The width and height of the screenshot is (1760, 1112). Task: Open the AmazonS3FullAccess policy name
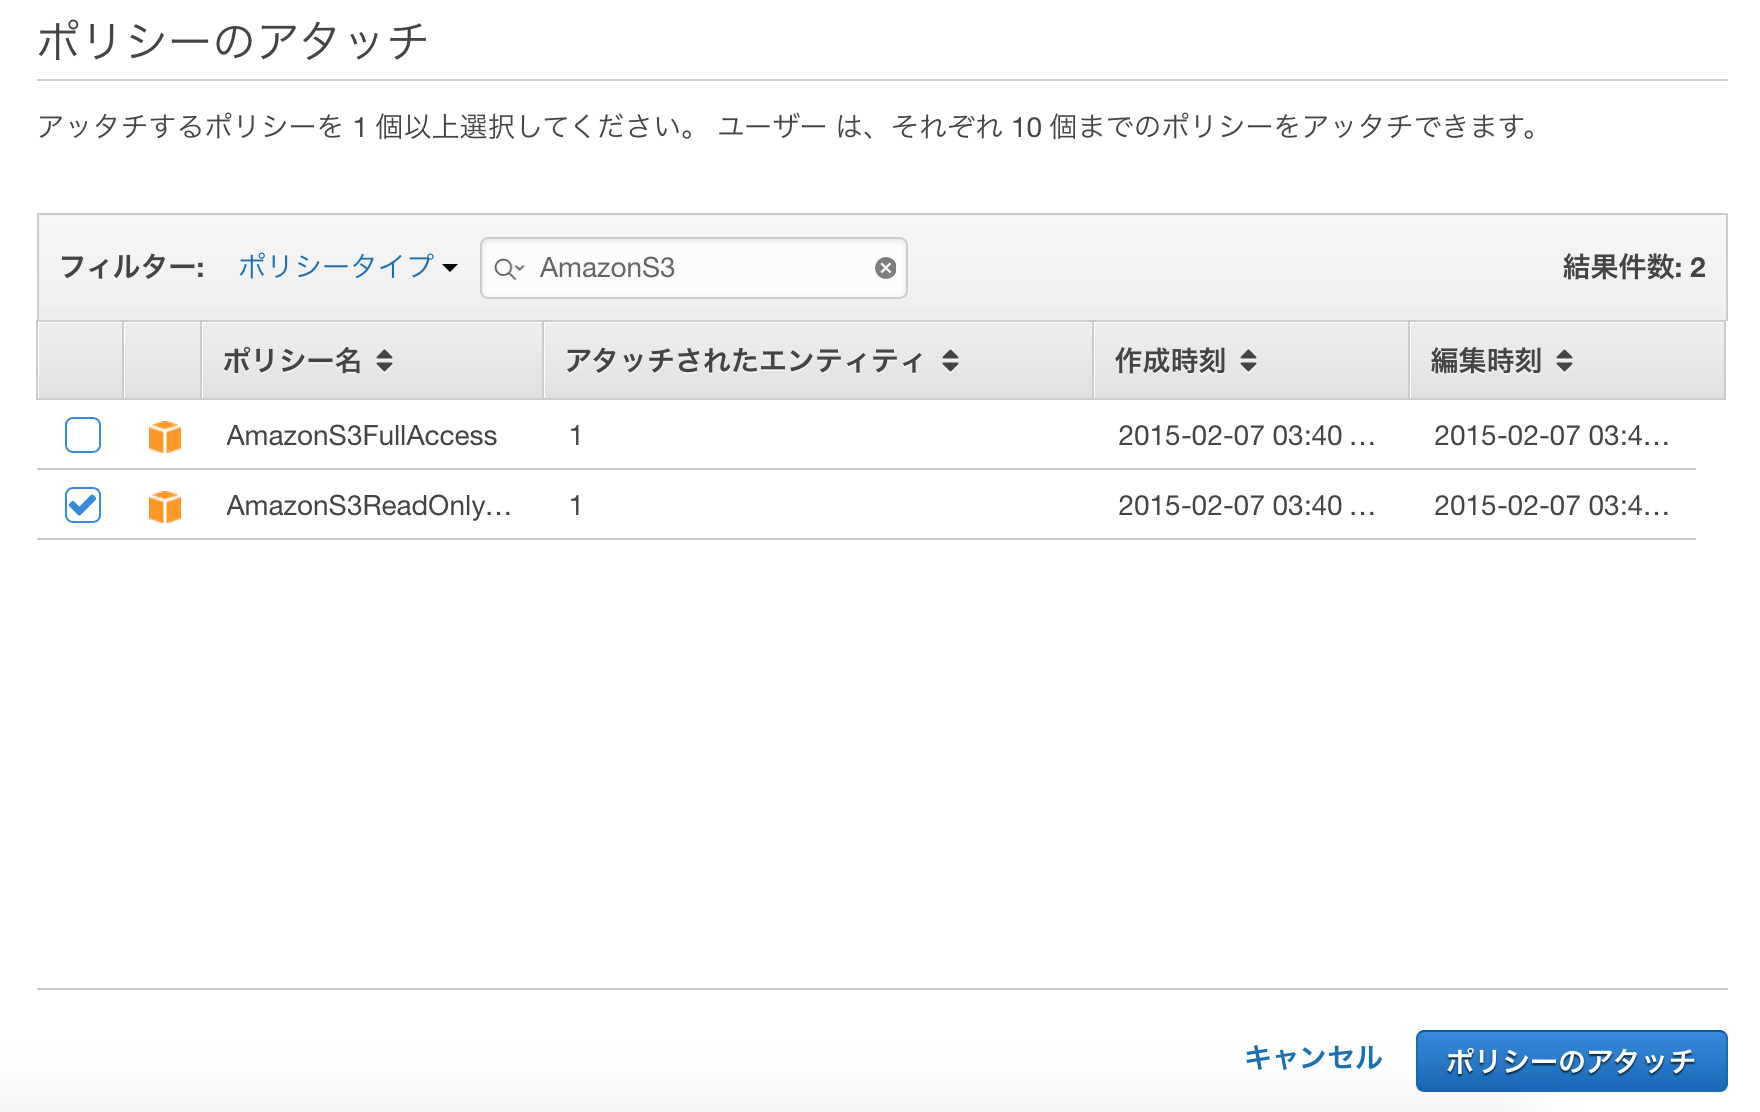click(x=360, y=435)
